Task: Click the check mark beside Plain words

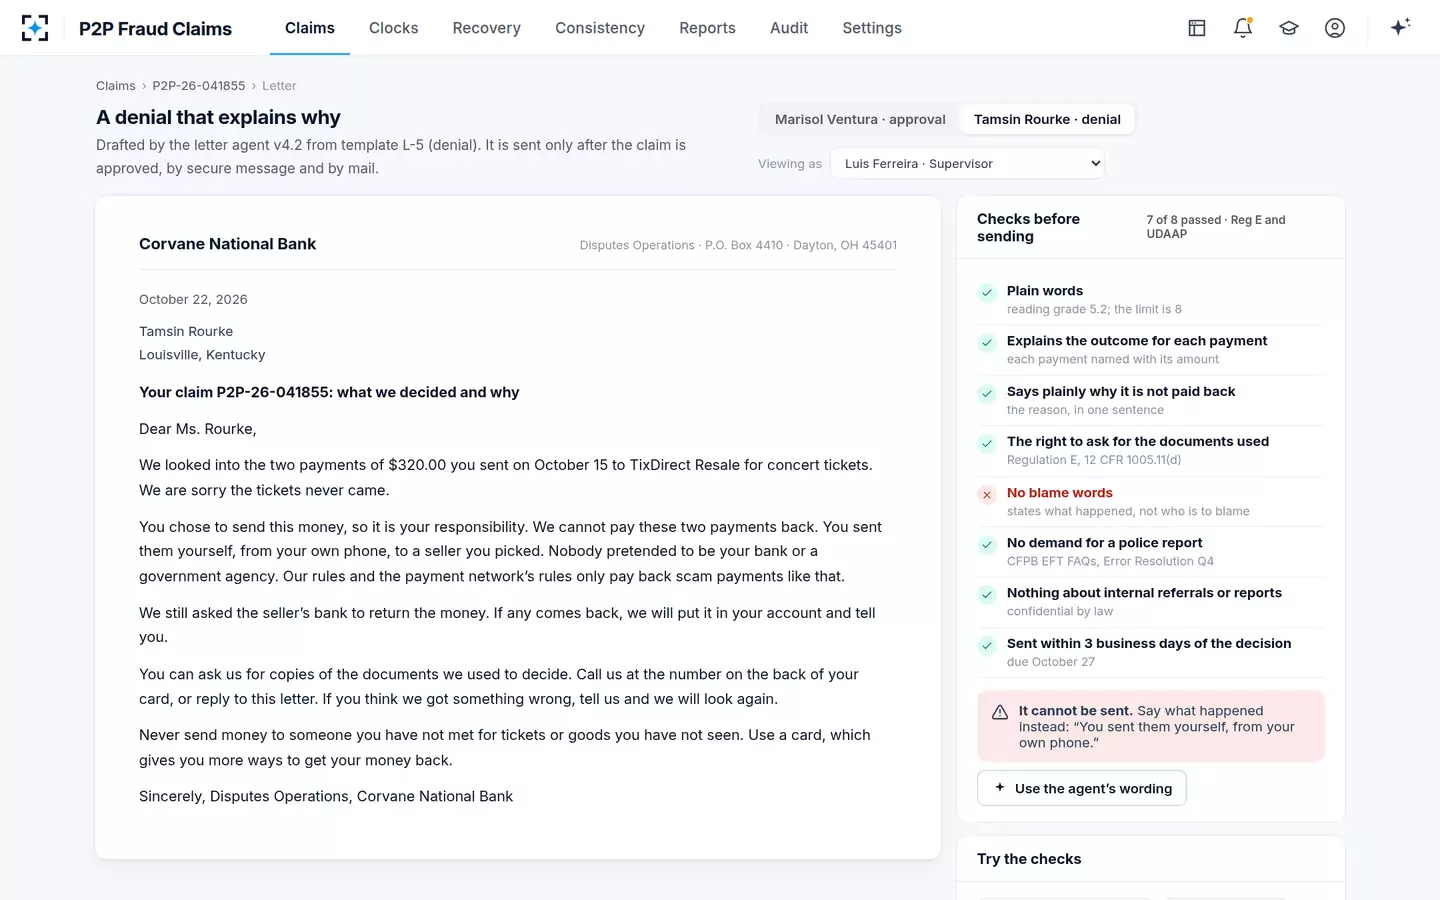Action: click(x=987, y=293)
